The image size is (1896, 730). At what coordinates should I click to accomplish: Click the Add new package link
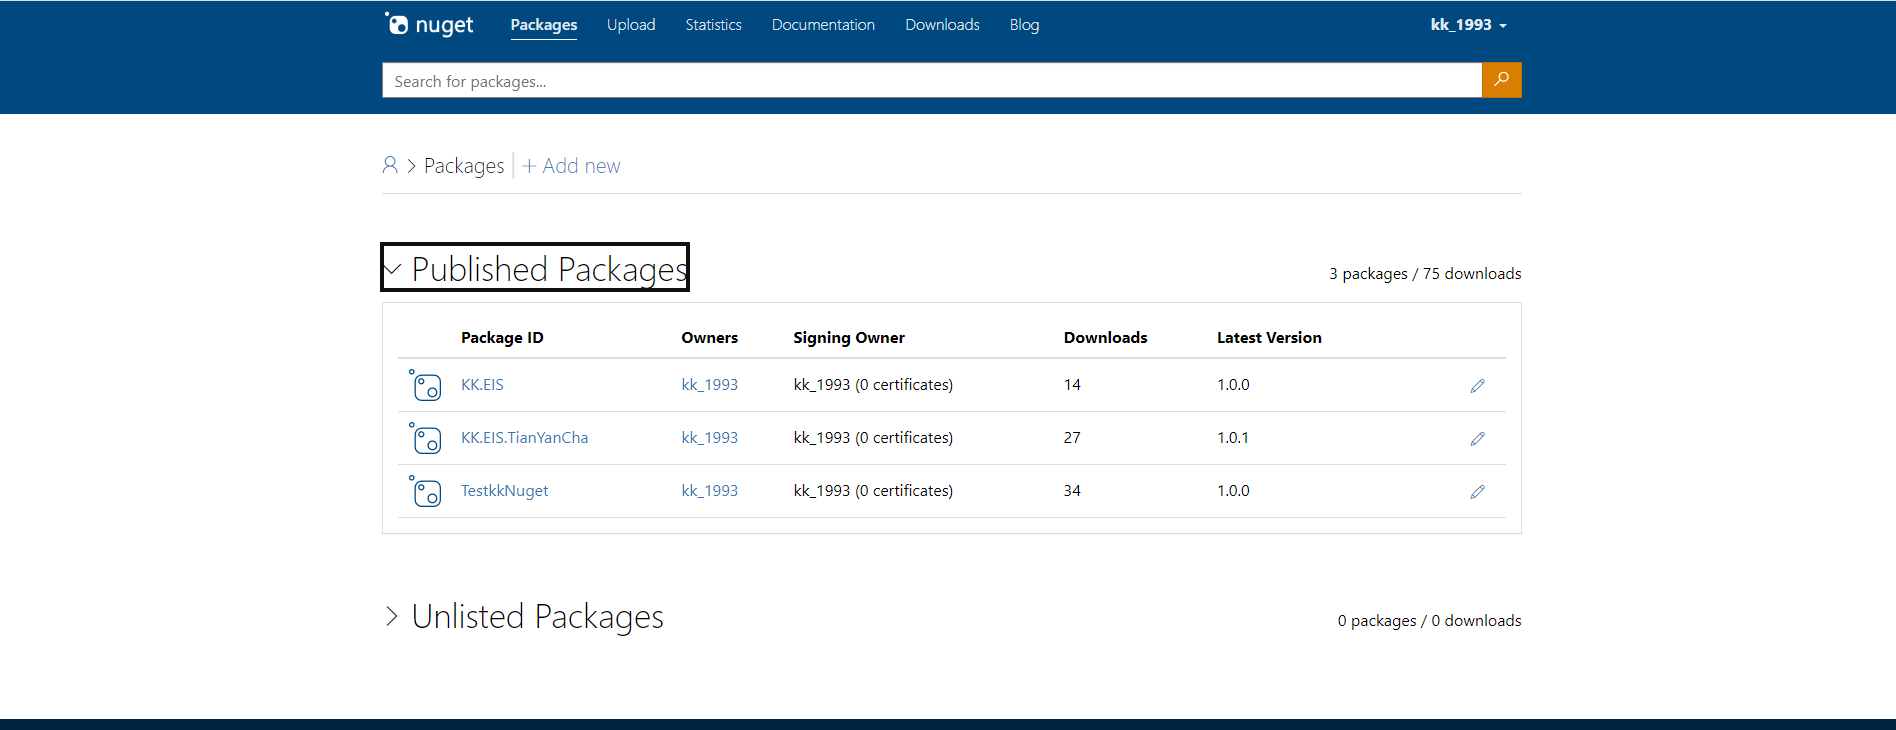[x=571, y=166]
